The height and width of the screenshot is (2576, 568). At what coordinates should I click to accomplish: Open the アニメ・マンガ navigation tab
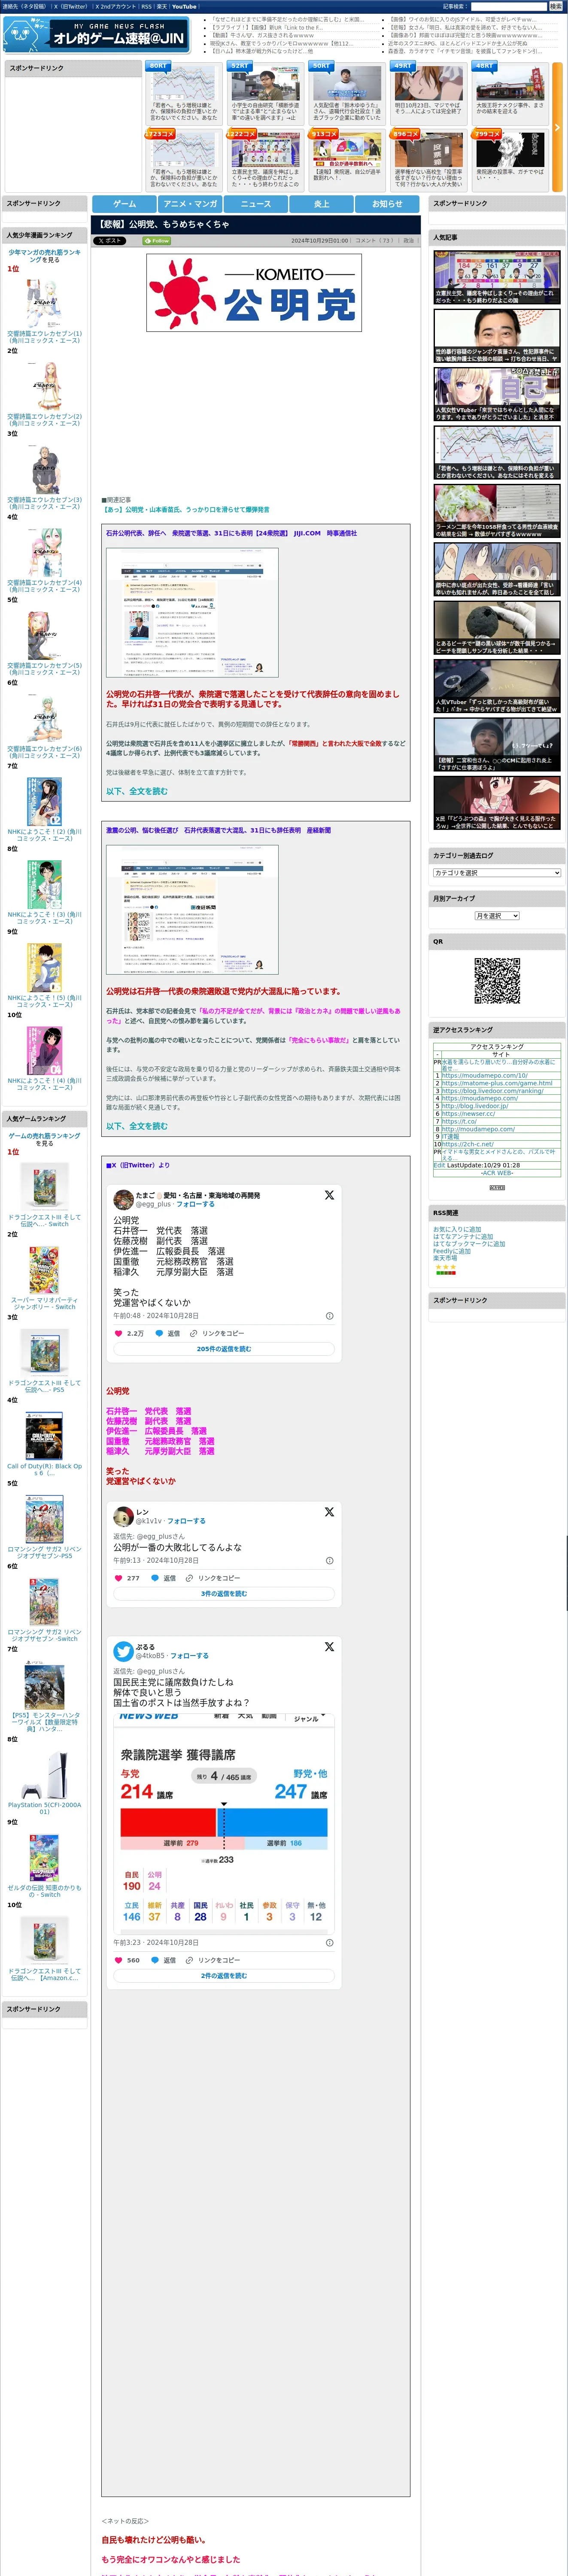pyautogui.click(x=190, y=203)
